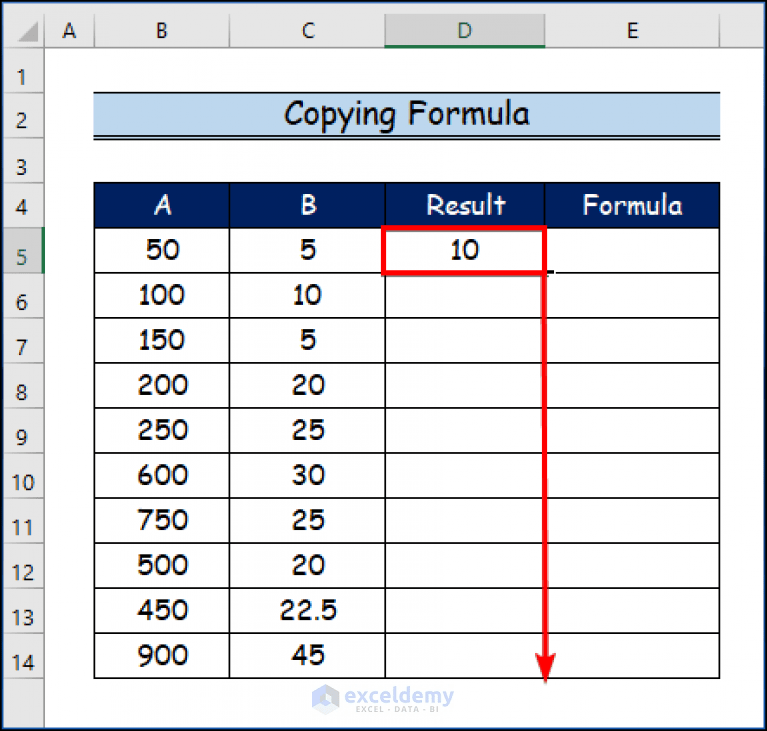Select column C header
This screenshot has width=767, height=731.
(307, 31)
